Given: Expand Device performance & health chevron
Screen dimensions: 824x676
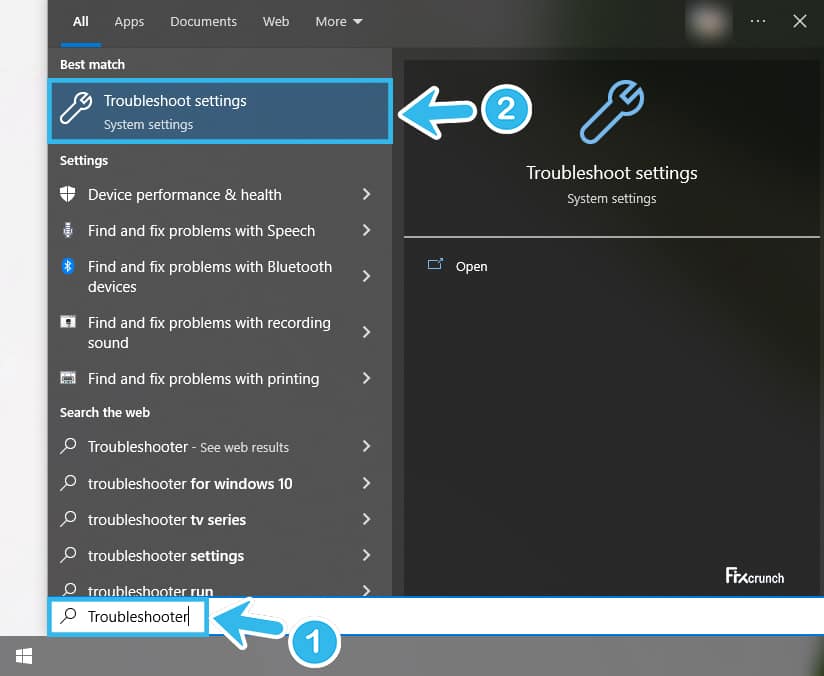Looking at the screenshot, I should pyautogui.click(x=366, y=194).
